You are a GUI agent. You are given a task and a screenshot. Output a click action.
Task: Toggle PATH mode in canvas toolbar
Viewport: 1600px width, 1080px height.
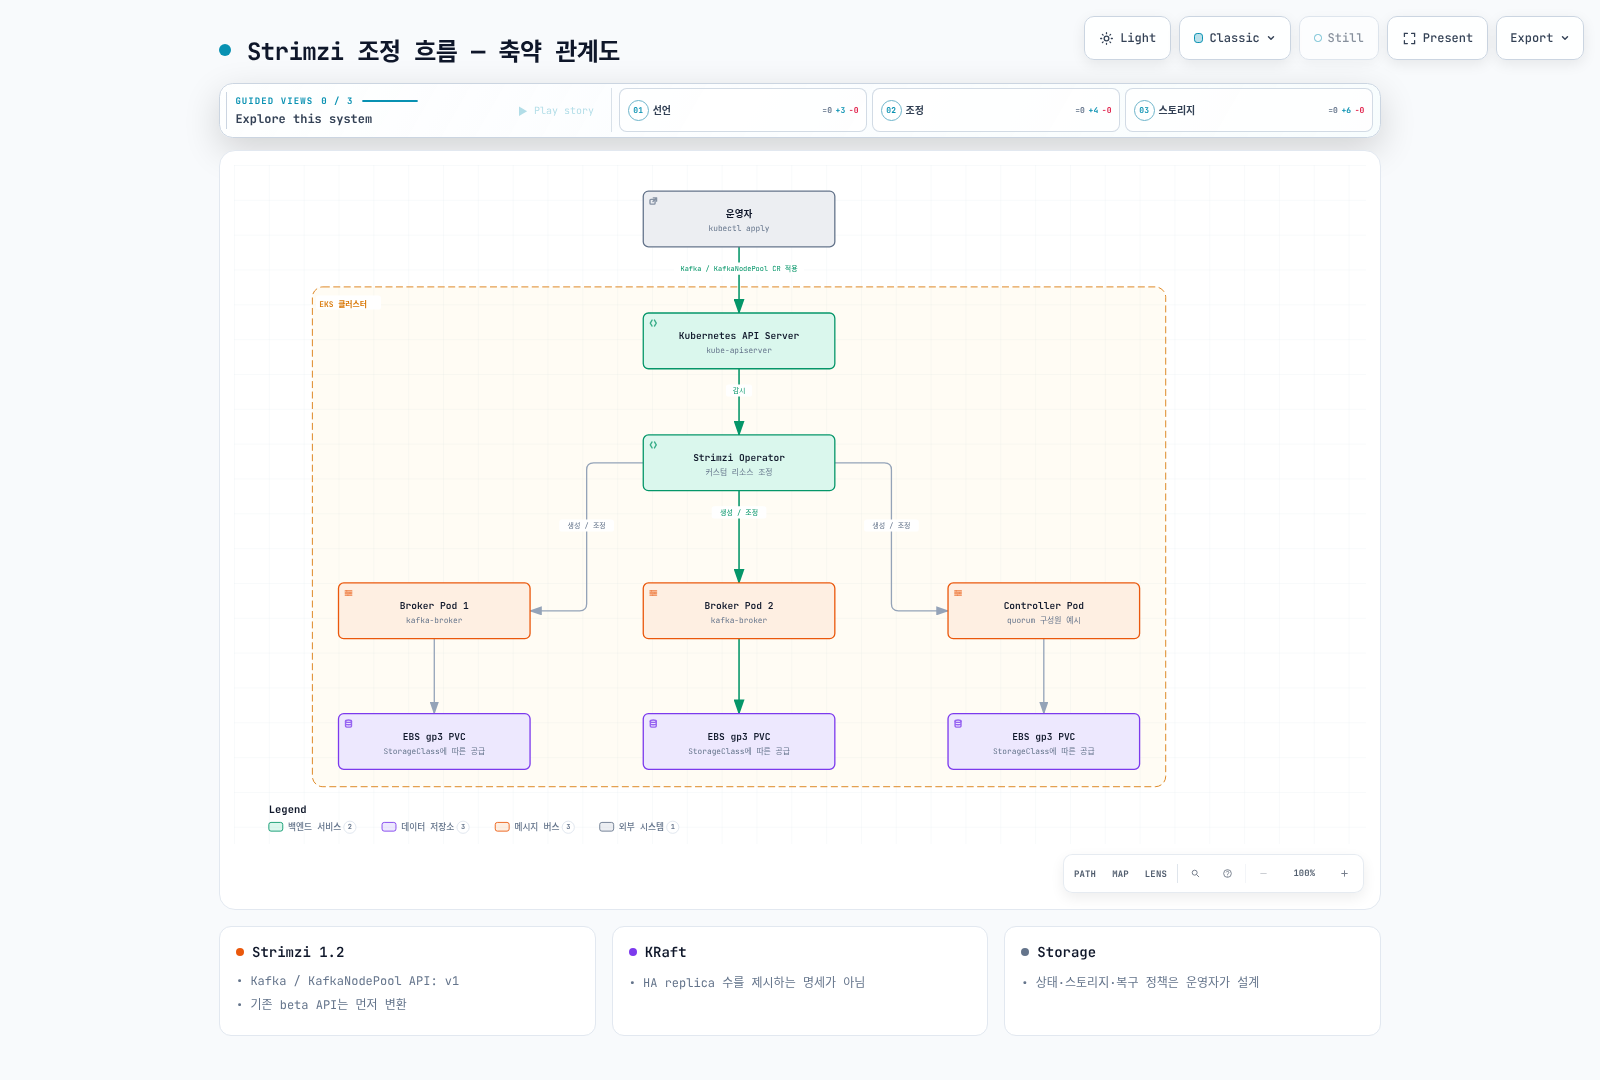point(1085,874)
